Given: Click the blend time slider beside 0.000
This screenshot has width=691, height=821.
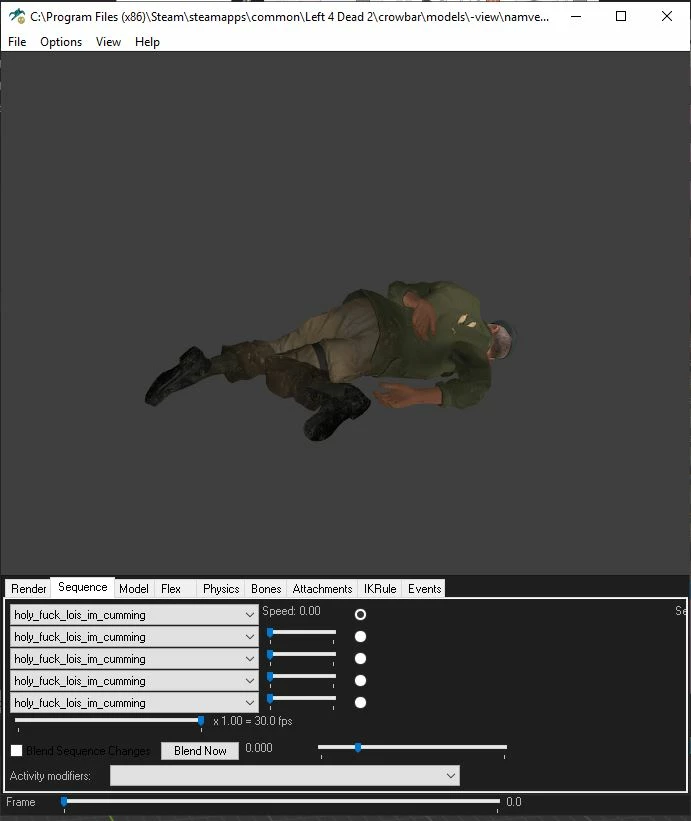Looking at the screenshot, I should point(413,747).
